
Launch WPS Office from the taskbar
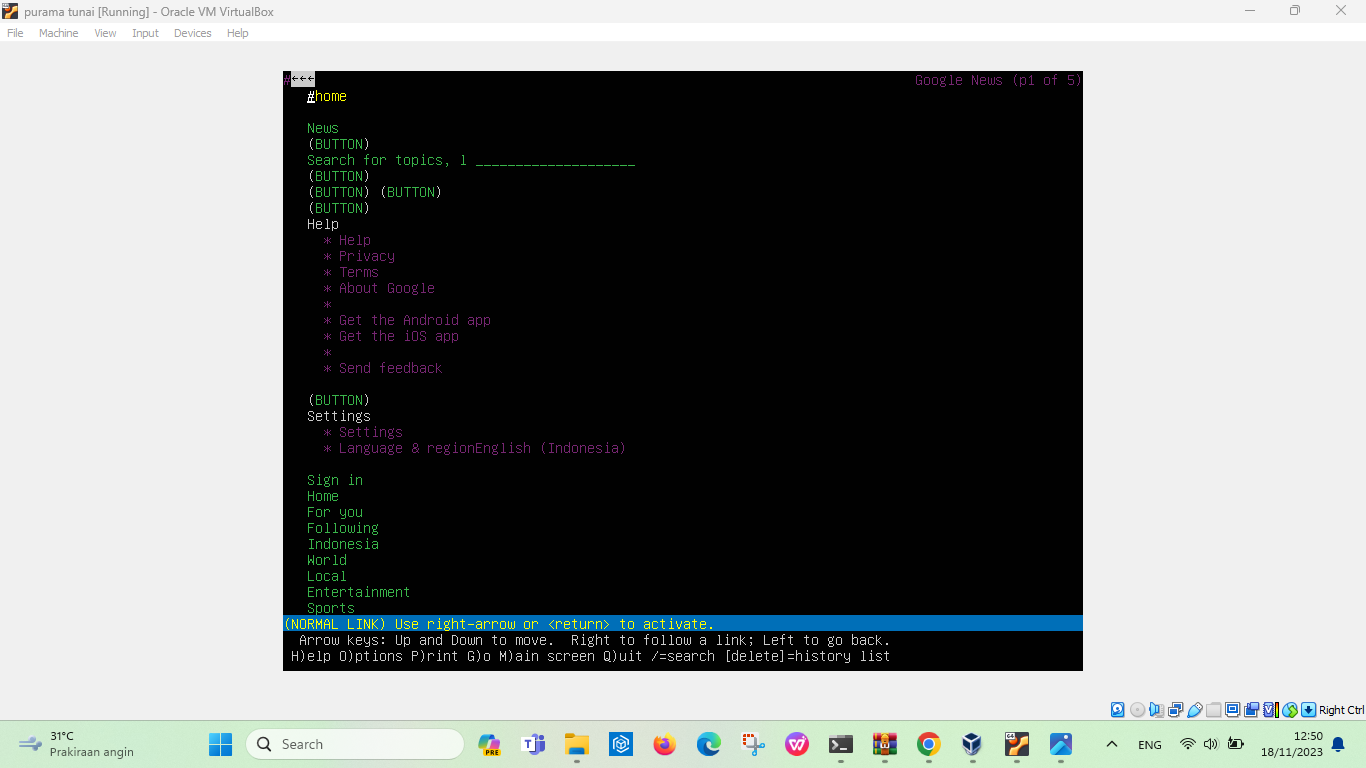[x=797, y=744]
